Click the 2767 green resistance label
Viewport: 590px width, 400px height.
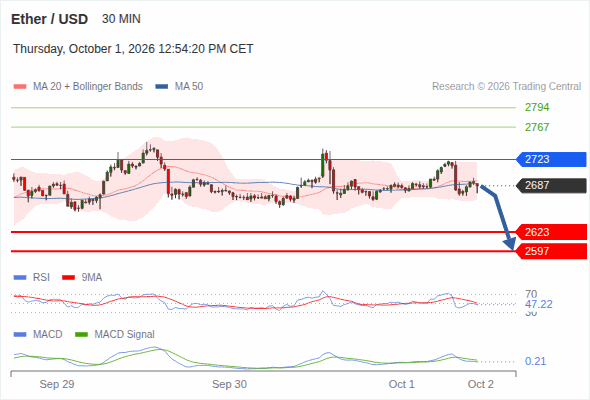[x=537, y=127]
